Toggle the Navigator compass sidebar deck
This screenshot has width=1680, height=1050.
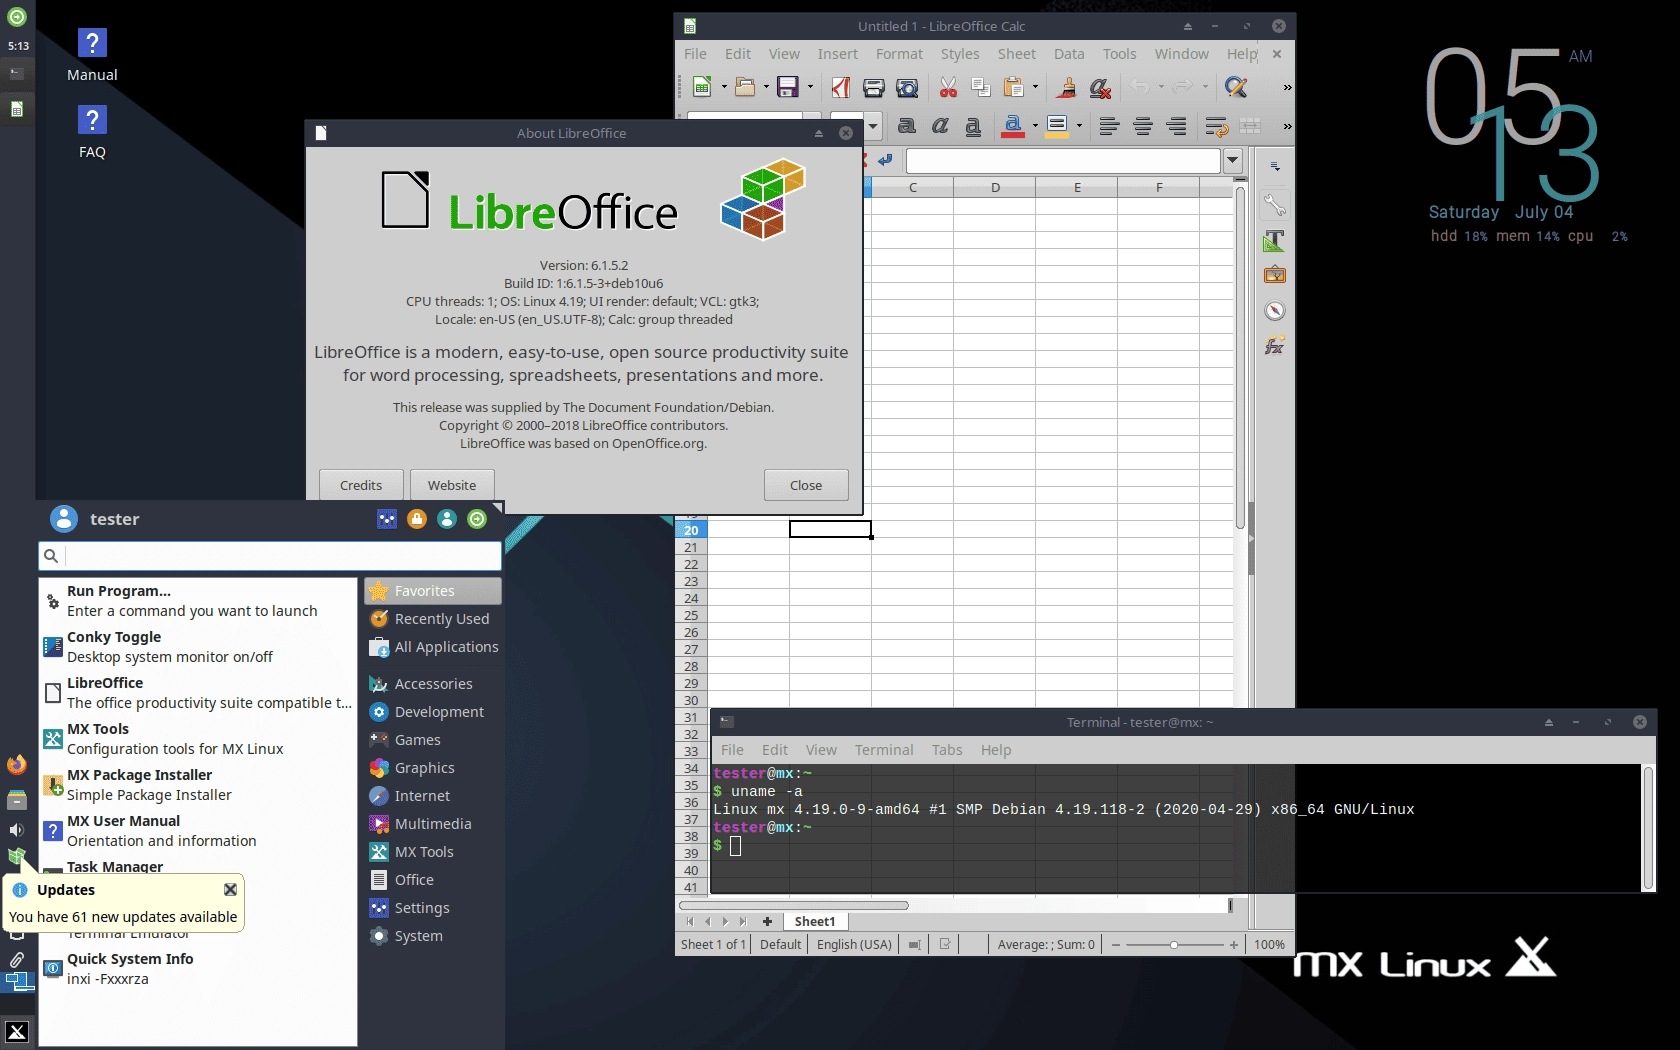(x=1274, y=310)
